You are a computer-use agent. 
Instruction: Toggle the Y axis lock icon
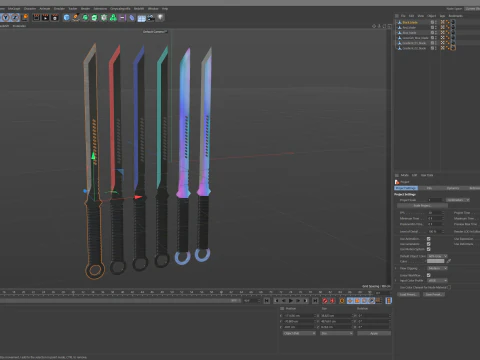click(6, 17)
